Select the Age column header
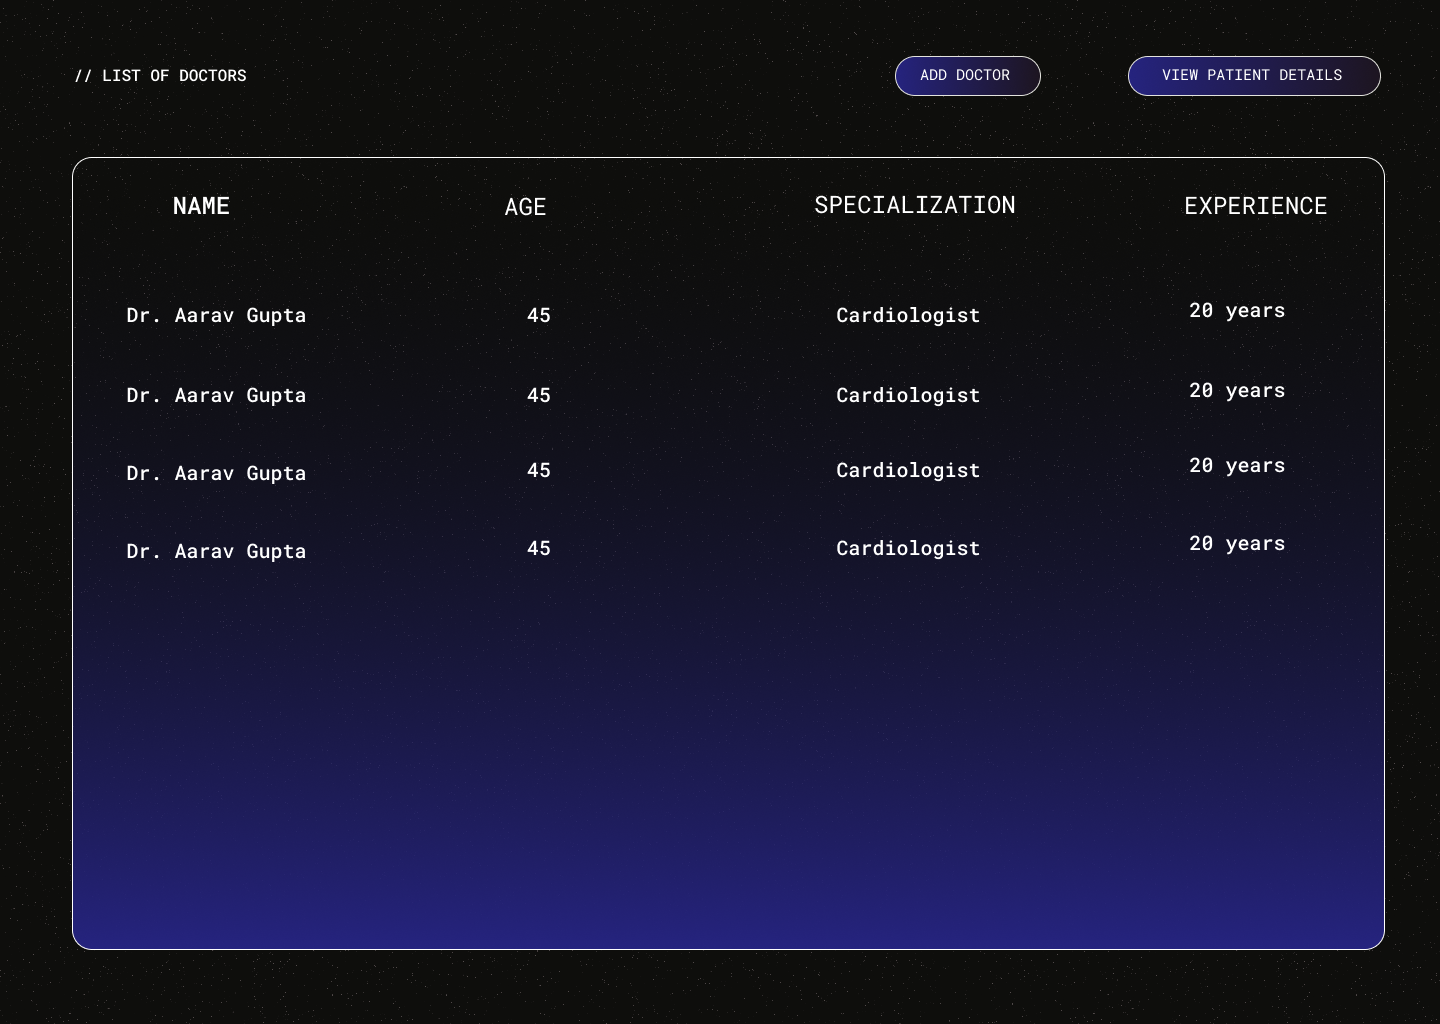The image size is (1440, 1024). point(525,207)
